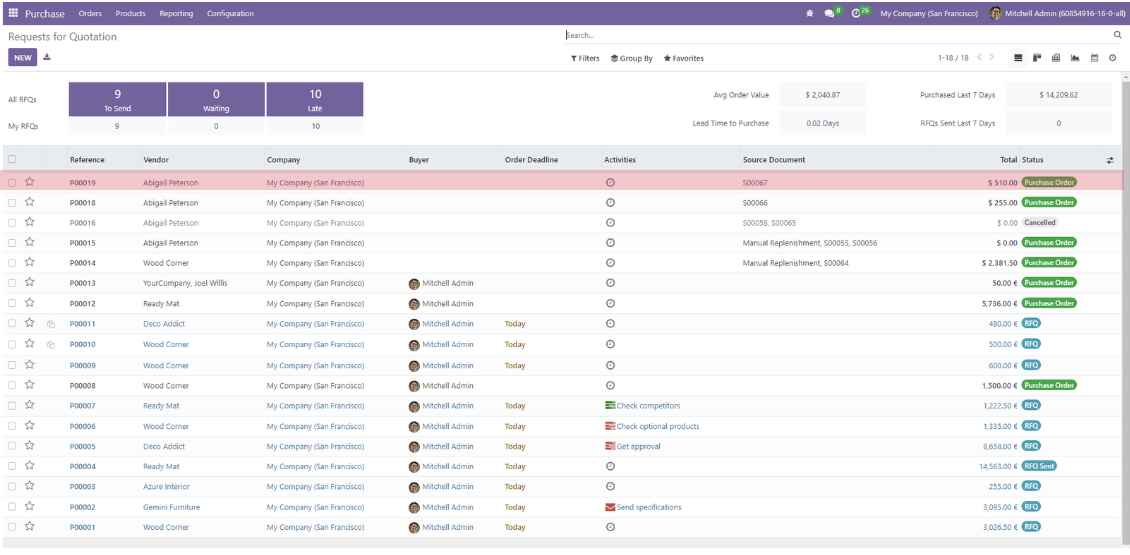Screen dimensions: 1130x555
Task: Tick the checkbox for row P00014
Action: coord(12,263)
